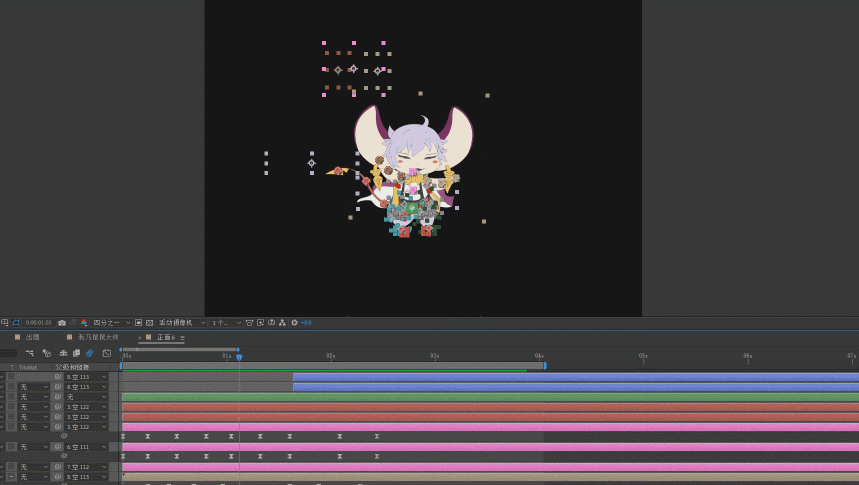Click the pick whip in 7.空 112 row
859x485 pixels.
click(x=58, y=467)
